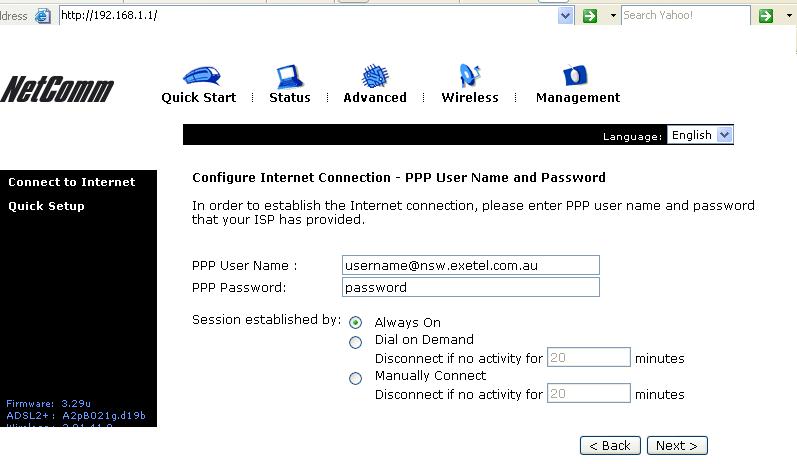This screenshot has height=464, width=797.
Task: Click the Quick Start car icon
Action: pos(201,76)
